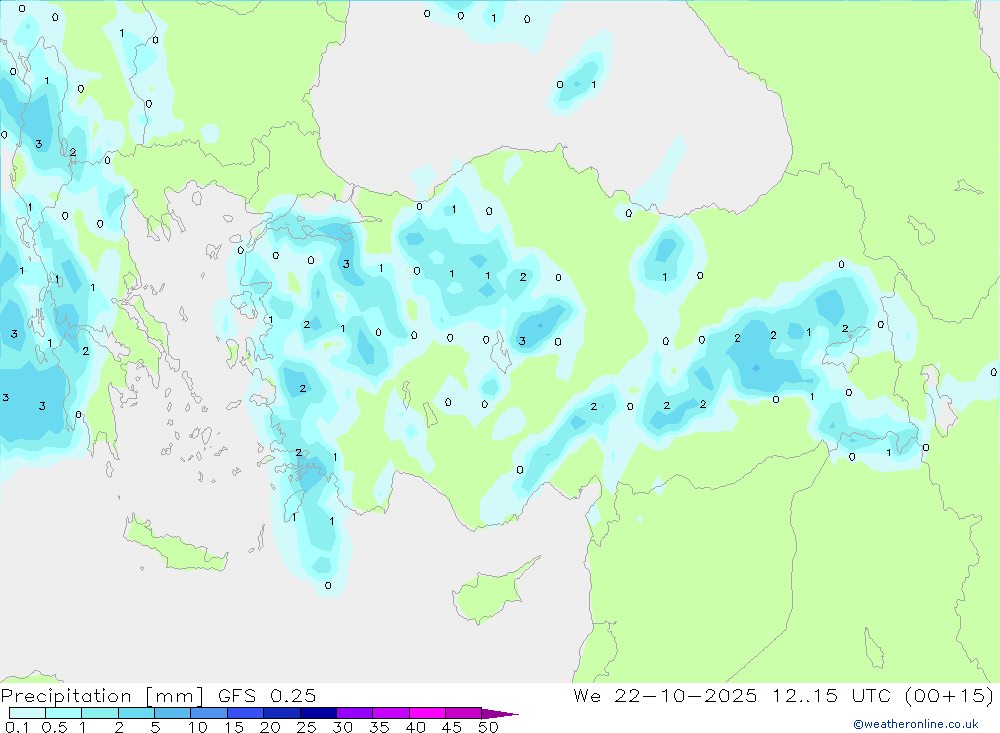Click the 1–2 mm legend color swatch
The width and height of the screenshot is (1000, 733).
(100, 713)
